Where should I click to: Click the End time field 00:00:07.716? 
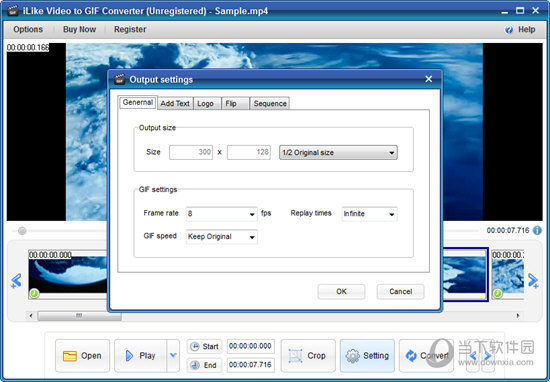pos(250,365)
